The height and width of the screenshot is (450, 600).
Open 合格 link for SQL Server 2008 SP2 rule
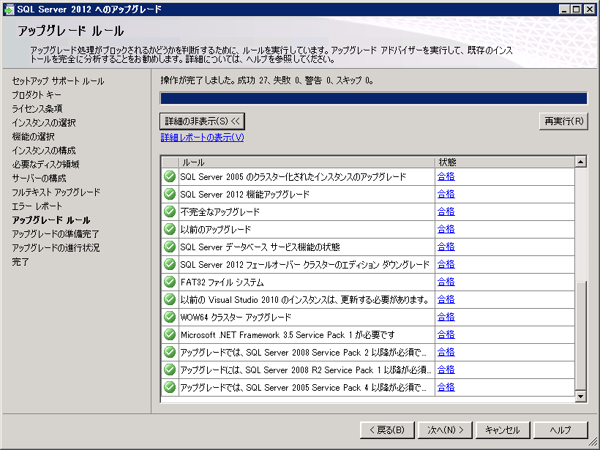click(446, 352)
